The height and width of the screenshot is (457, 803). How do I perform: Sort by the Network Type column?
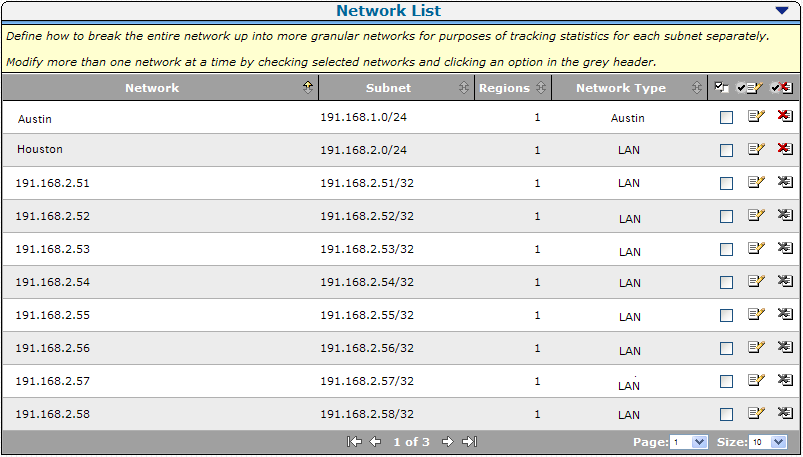tap(620, 87)
